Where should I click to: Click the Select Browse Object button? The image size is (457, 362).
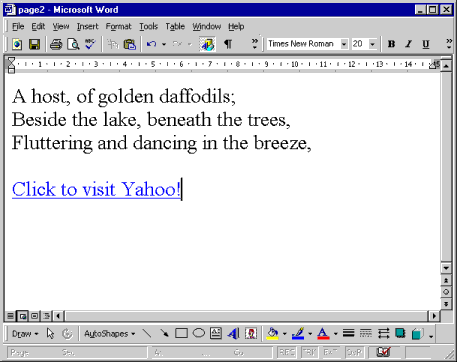(446, 292)
